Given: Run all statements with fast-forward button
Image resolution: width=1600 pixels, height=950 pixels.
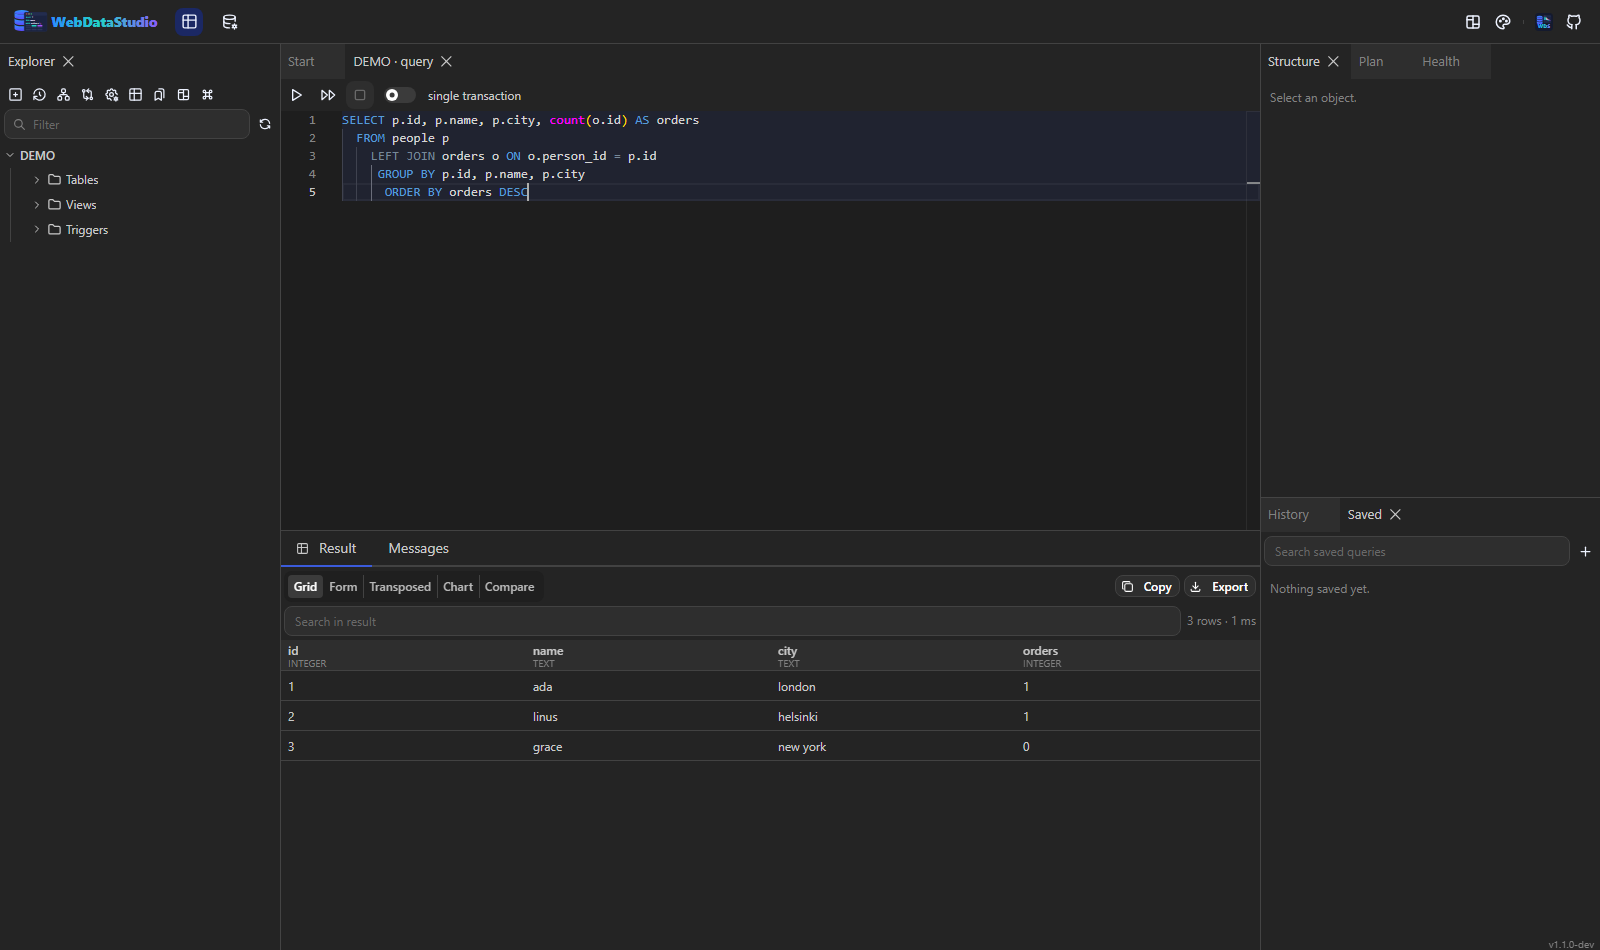Looking at the screenshot, I should click(x=328, y=95).
